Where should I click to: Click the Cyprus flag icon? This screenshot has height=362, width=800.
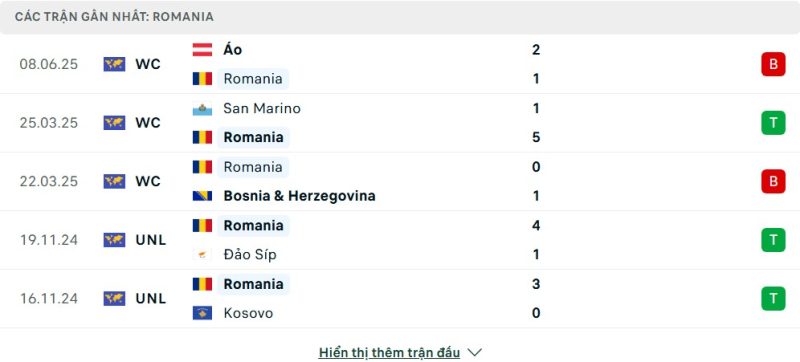[x=202, y=254]
